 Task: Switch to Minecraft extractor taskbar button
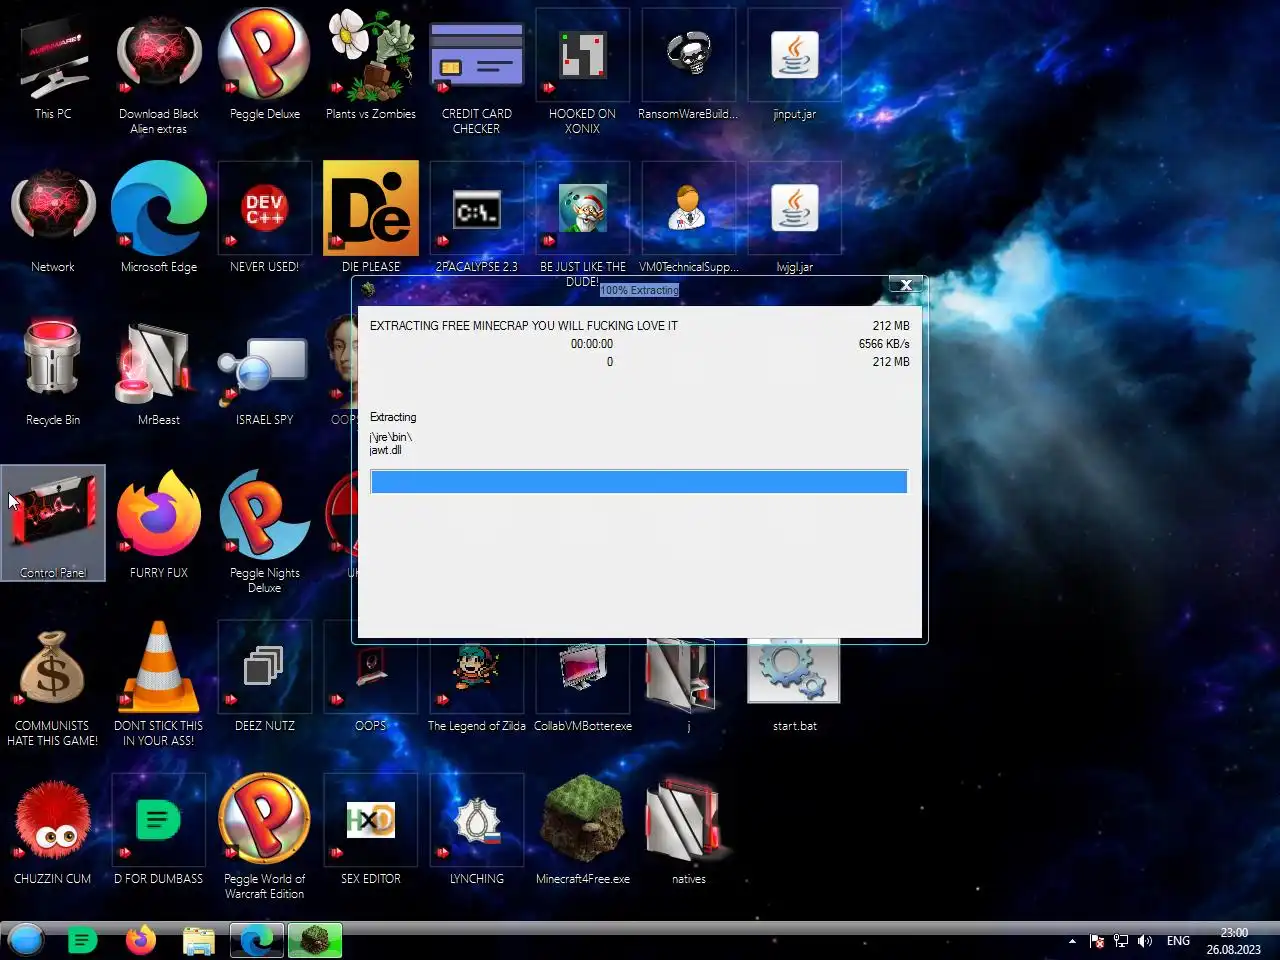pyautogui.click(x=315, y=940)
